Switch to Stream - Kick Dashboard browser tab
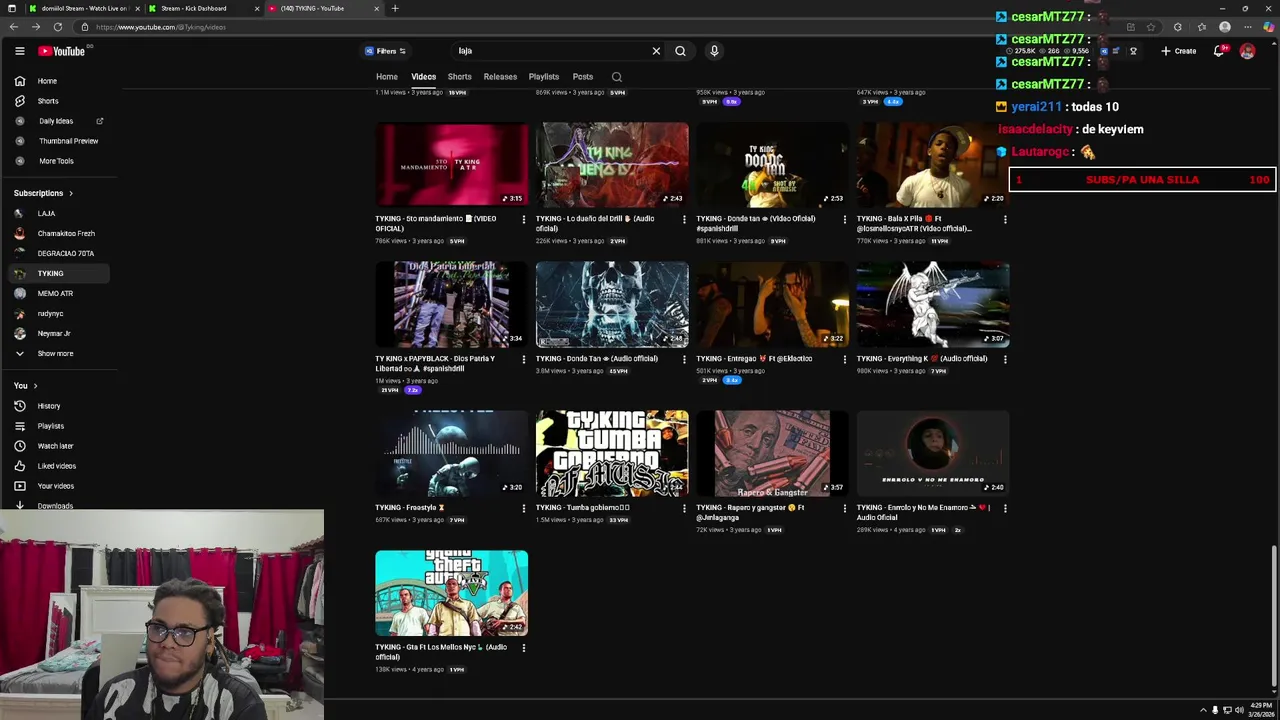1280x720 pixels. (203, 8)
